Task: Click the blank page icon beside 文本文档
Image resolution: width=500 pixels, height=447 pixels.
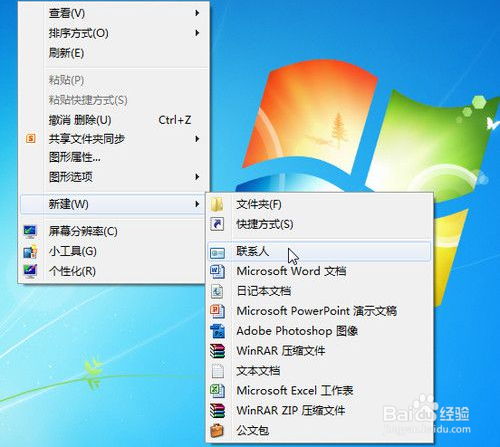Action: 217,371
